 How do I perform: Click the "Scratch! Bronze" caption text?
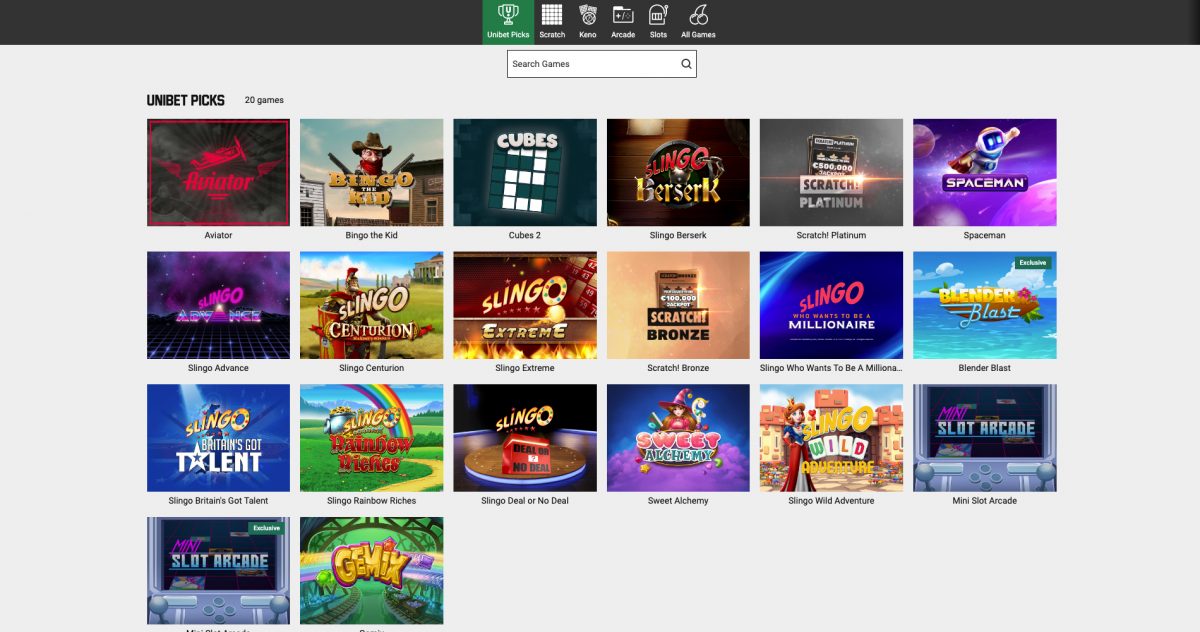click(x=678, y=368)
